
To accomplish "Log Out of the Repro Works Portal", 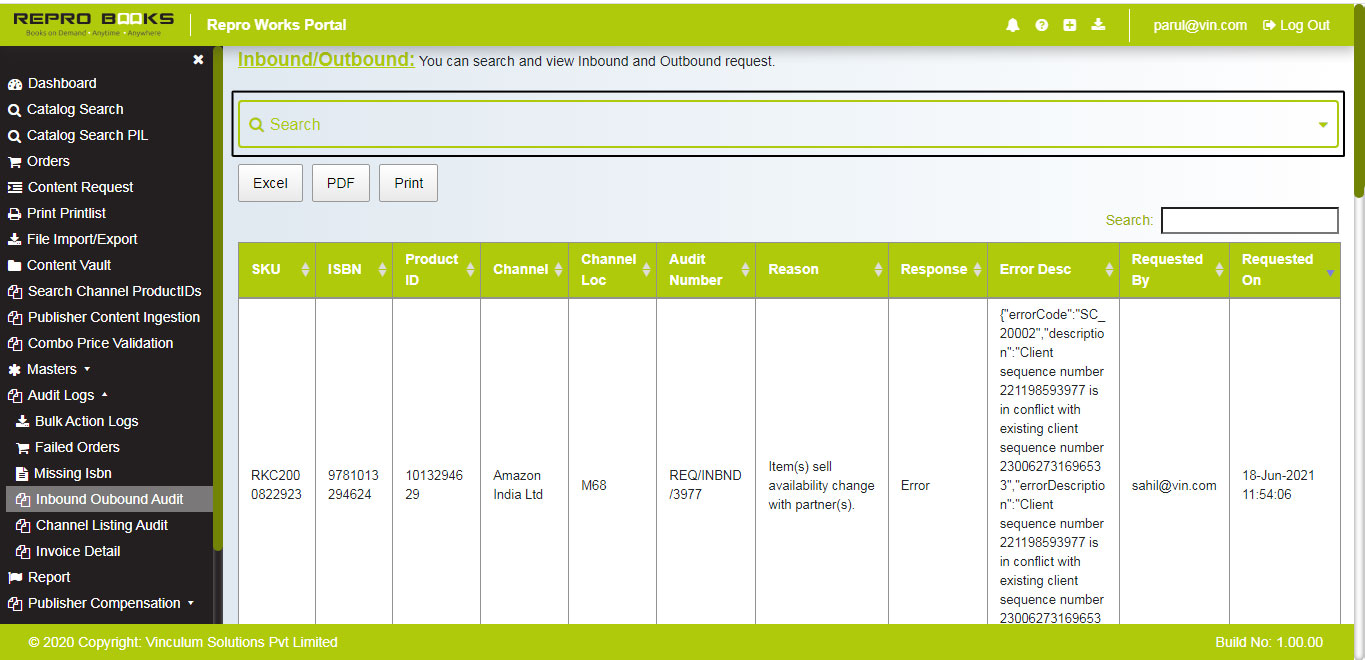I will pyautogui.click(x=1295, y=24).
